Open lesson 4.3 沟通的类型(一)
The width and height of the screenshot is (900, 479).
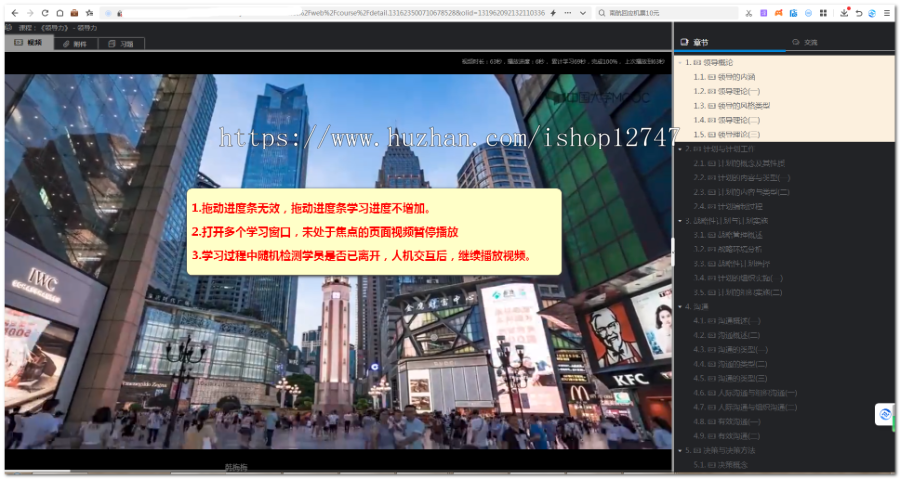pyautogui.click(x=730, y=350)
